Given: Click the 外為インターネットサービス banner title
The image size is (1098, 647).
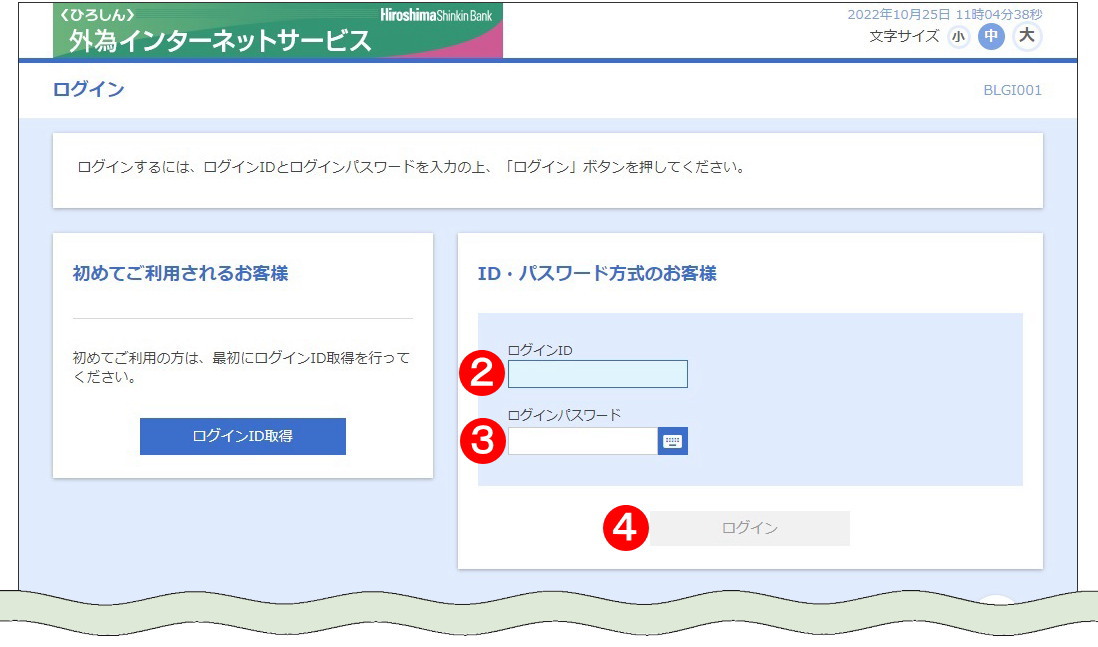Looking at the screenshot, I should tap(220, 41).
